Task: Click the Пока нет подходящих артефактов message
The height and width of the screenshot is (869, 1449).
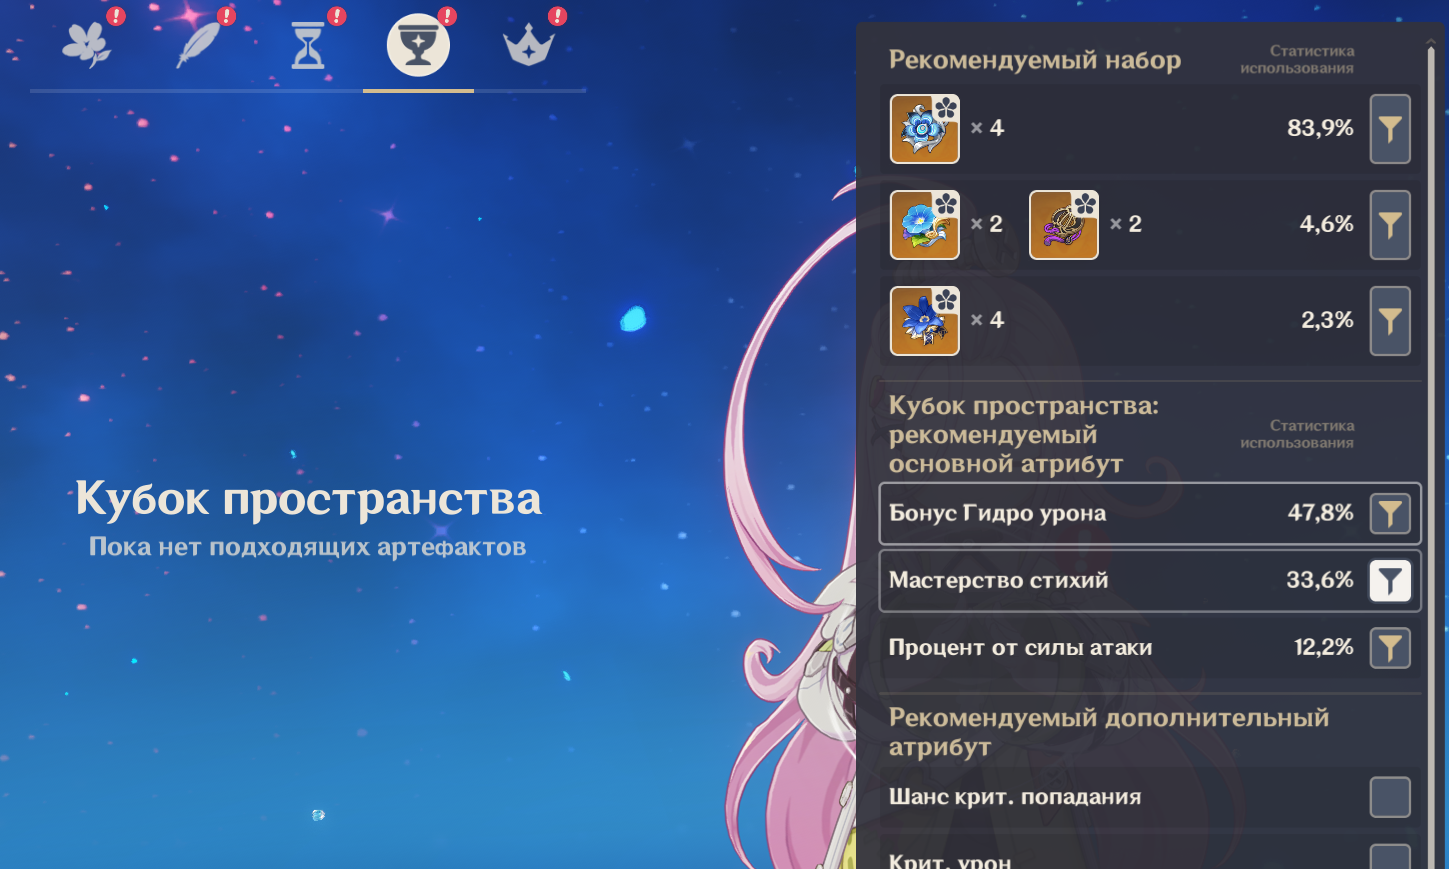Action: [x=307, y=547]
